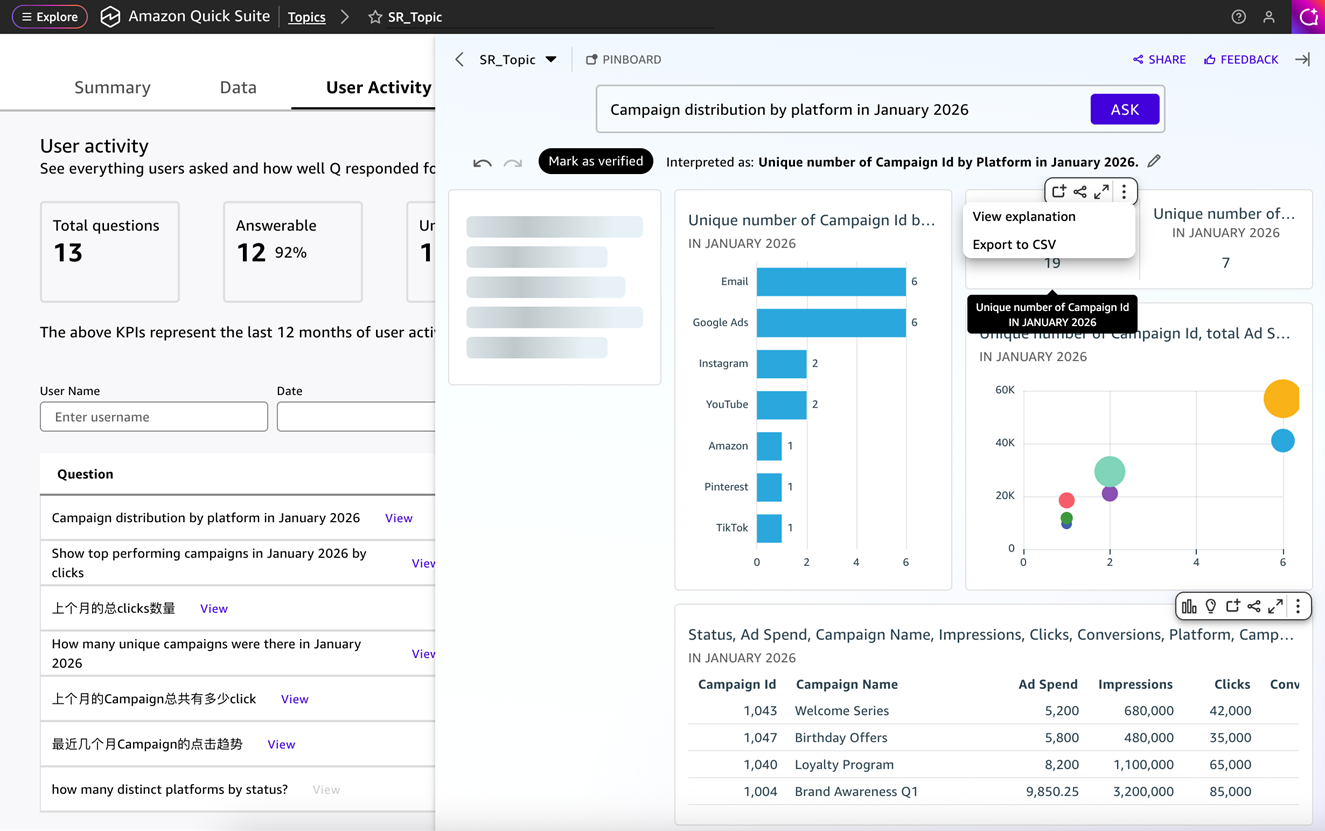Click the pencil icon to edit interpretation

tap(1154, 161)
